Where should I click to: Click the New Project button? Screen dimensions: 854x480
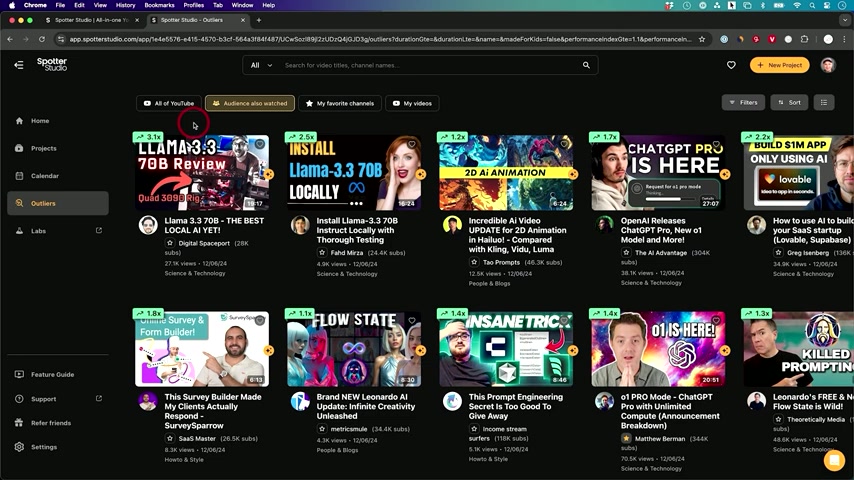[x=779, y=65]
